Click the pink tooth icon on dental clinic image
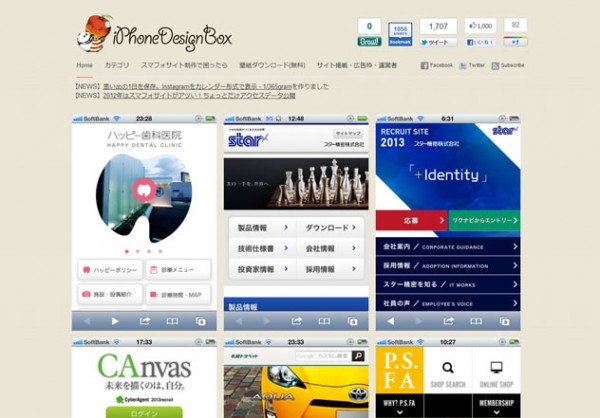The image size is (600, 418). [144, 190]
